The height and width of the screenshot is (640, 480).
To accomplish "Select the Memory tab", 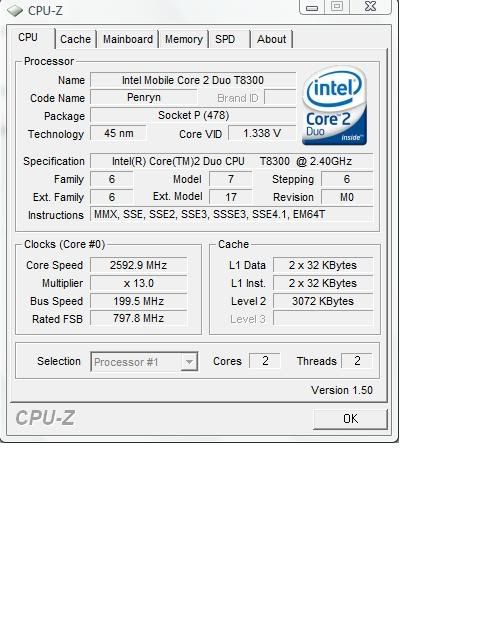I will pyautogui.click(x=184, y=39).
